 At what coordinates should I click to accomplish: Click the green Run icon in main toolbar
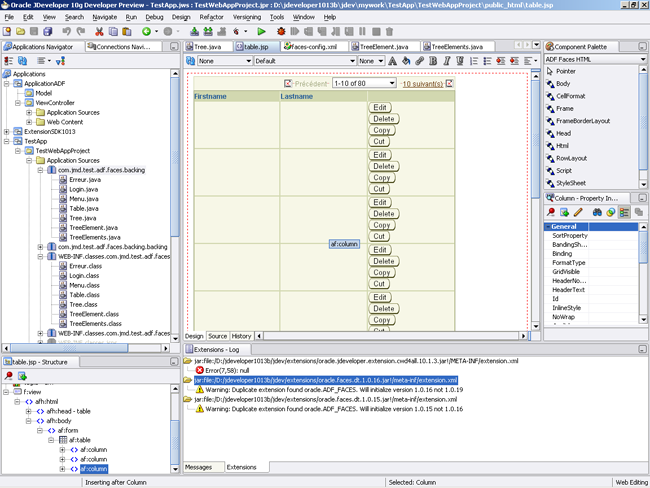(x=262, y=32)
